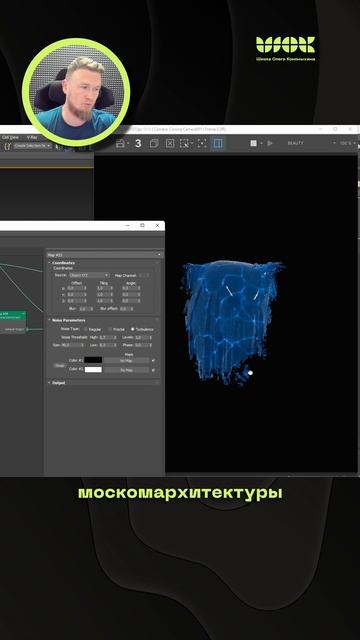This screenshot has width=360, height=640.
Task: Select the Fractal noise type
Action: point(116,329)
